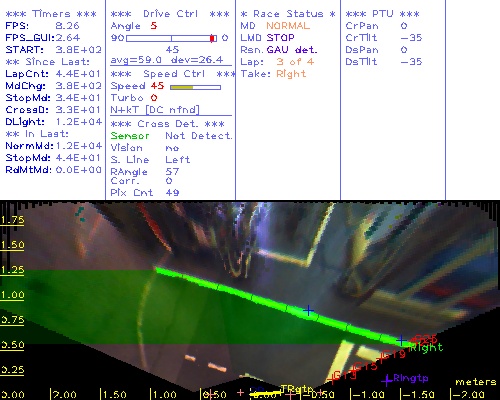Click the yellow TRgtp marker
The width and height of the screenshot is (500, 400).
pyautogui.click(x=296, y=389)
